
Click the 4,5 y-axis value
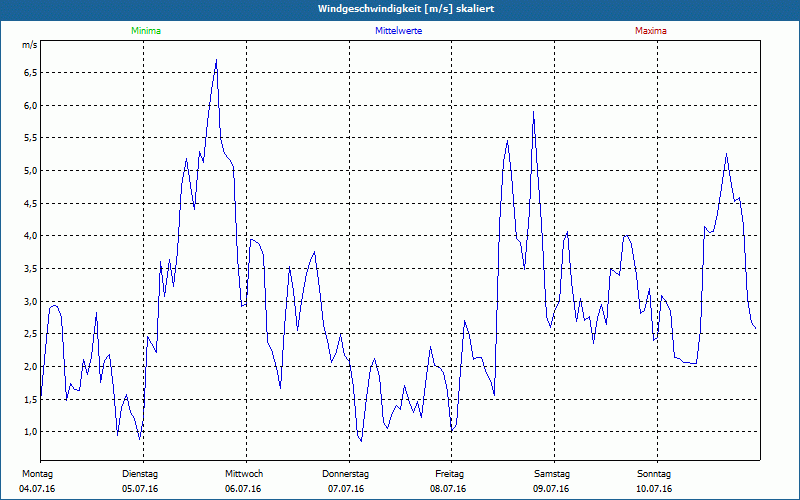(31, 204)
